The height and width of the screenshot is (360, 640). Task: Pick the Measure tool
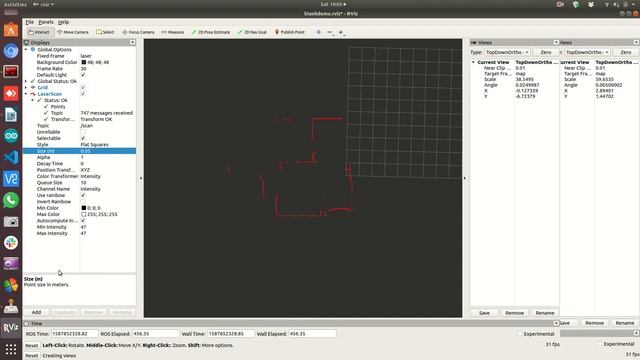pyautogui.click(x=173, y=32)
